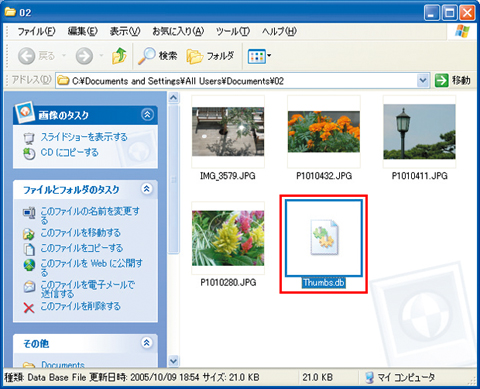Click the e-mail envelope icon

click(29, 286)
